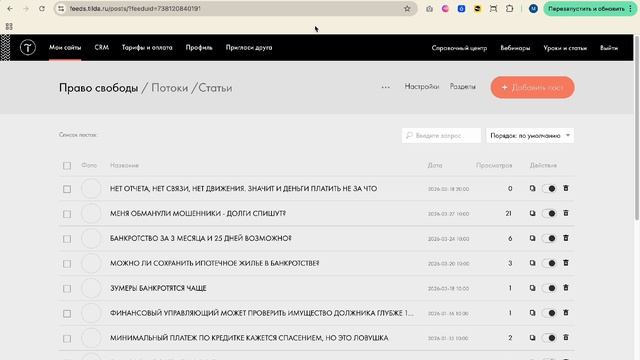Open the browser three-dot menu on update button
The width and height of the screenshot is (640, 360).
pyautogui.click(x=631, y=9)
